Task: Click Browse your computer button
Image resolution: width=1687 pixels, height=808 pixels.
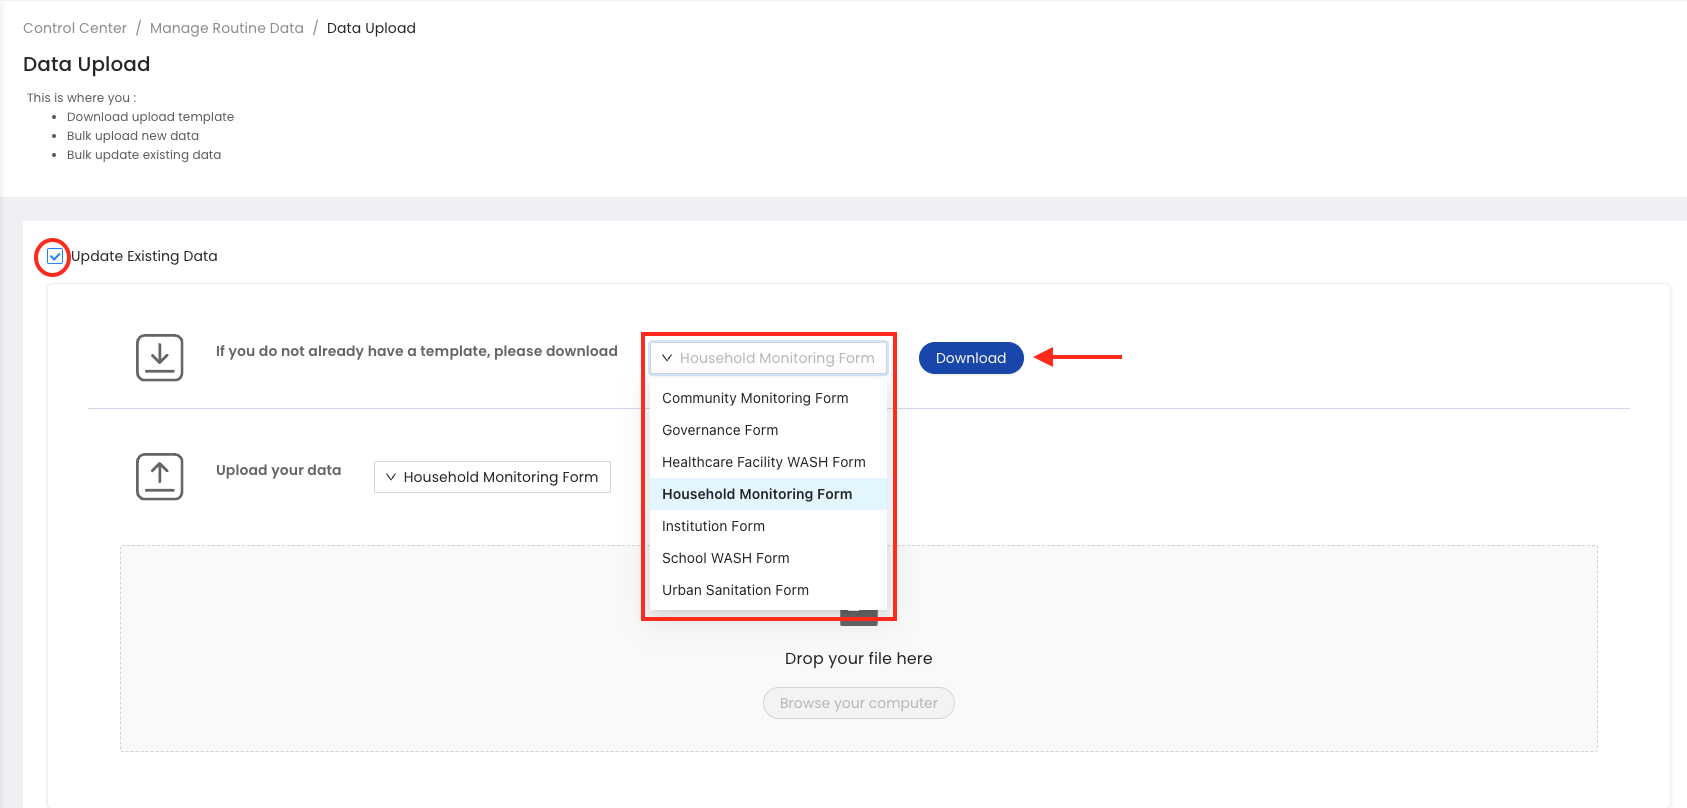Action: tap(859, 703)
